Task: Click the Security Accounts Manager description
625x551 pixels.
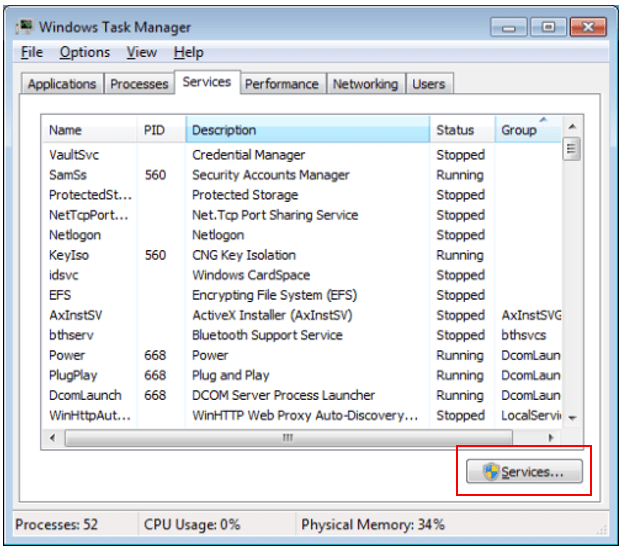Action: click(x=271, y=175)
